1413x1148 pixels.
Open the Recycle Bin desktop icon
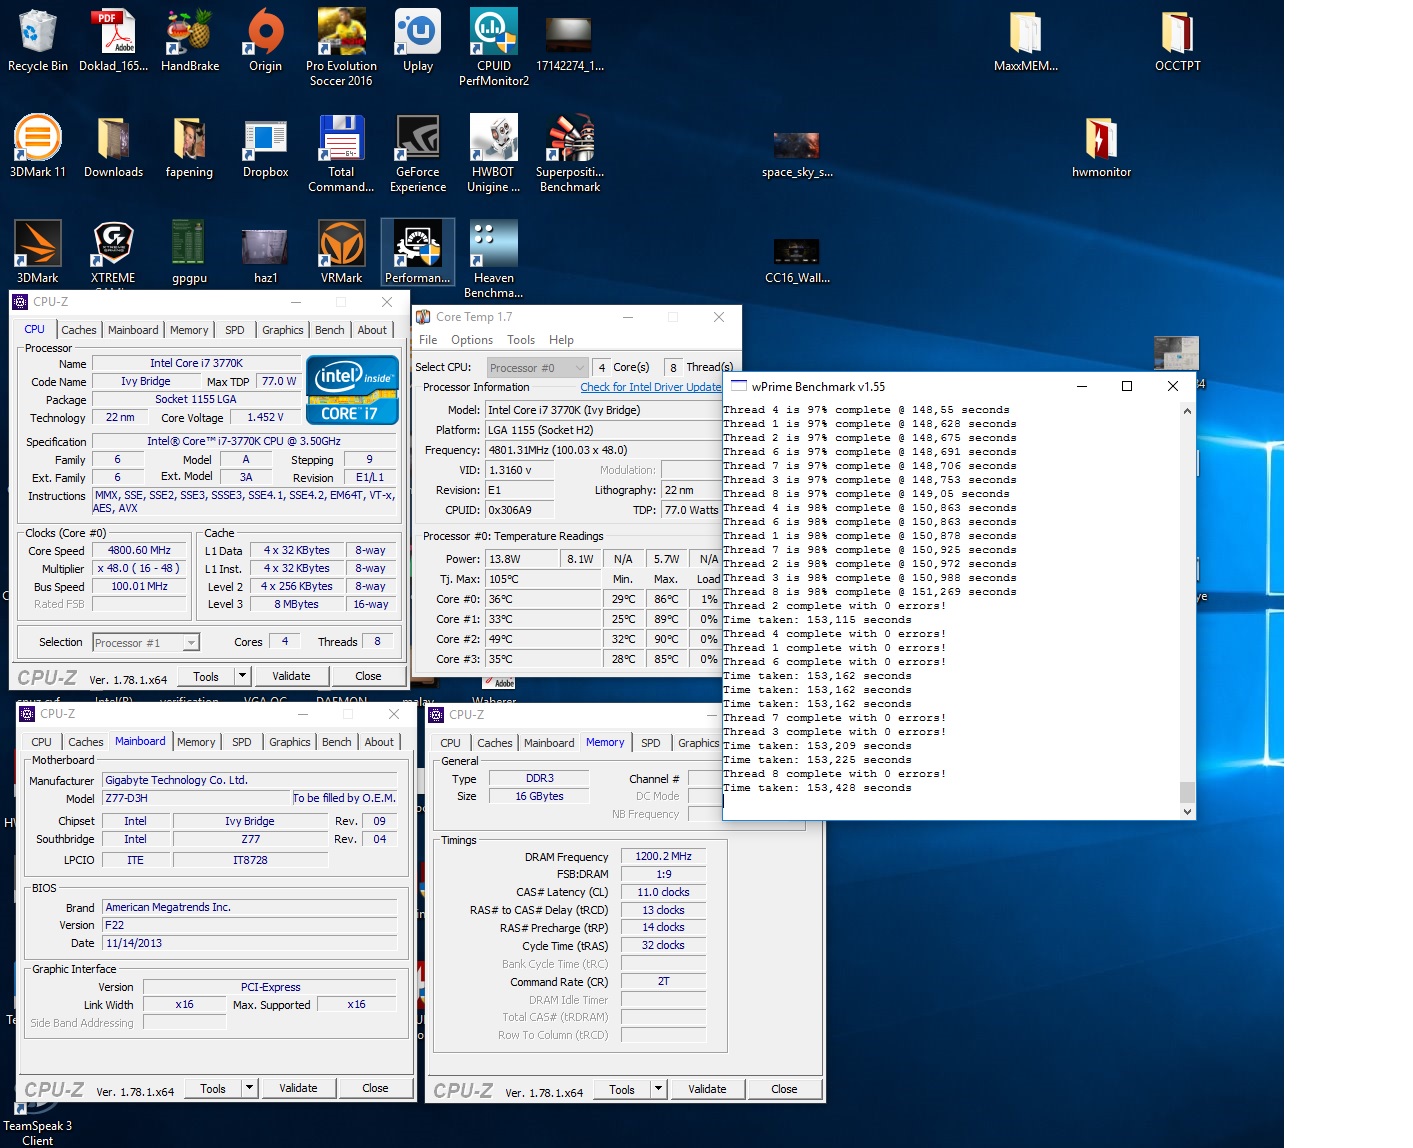[37, 41]
